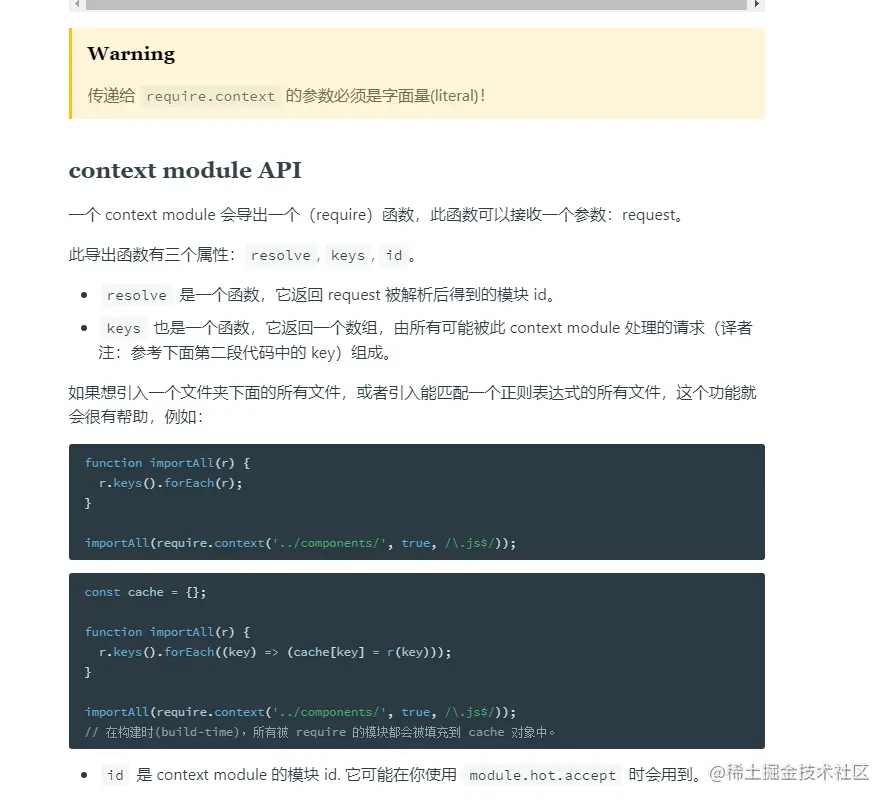This screenshot has width=892, height=805.
Task: Click the Warning heading in yellow box
Action: [x=131, y=54]
